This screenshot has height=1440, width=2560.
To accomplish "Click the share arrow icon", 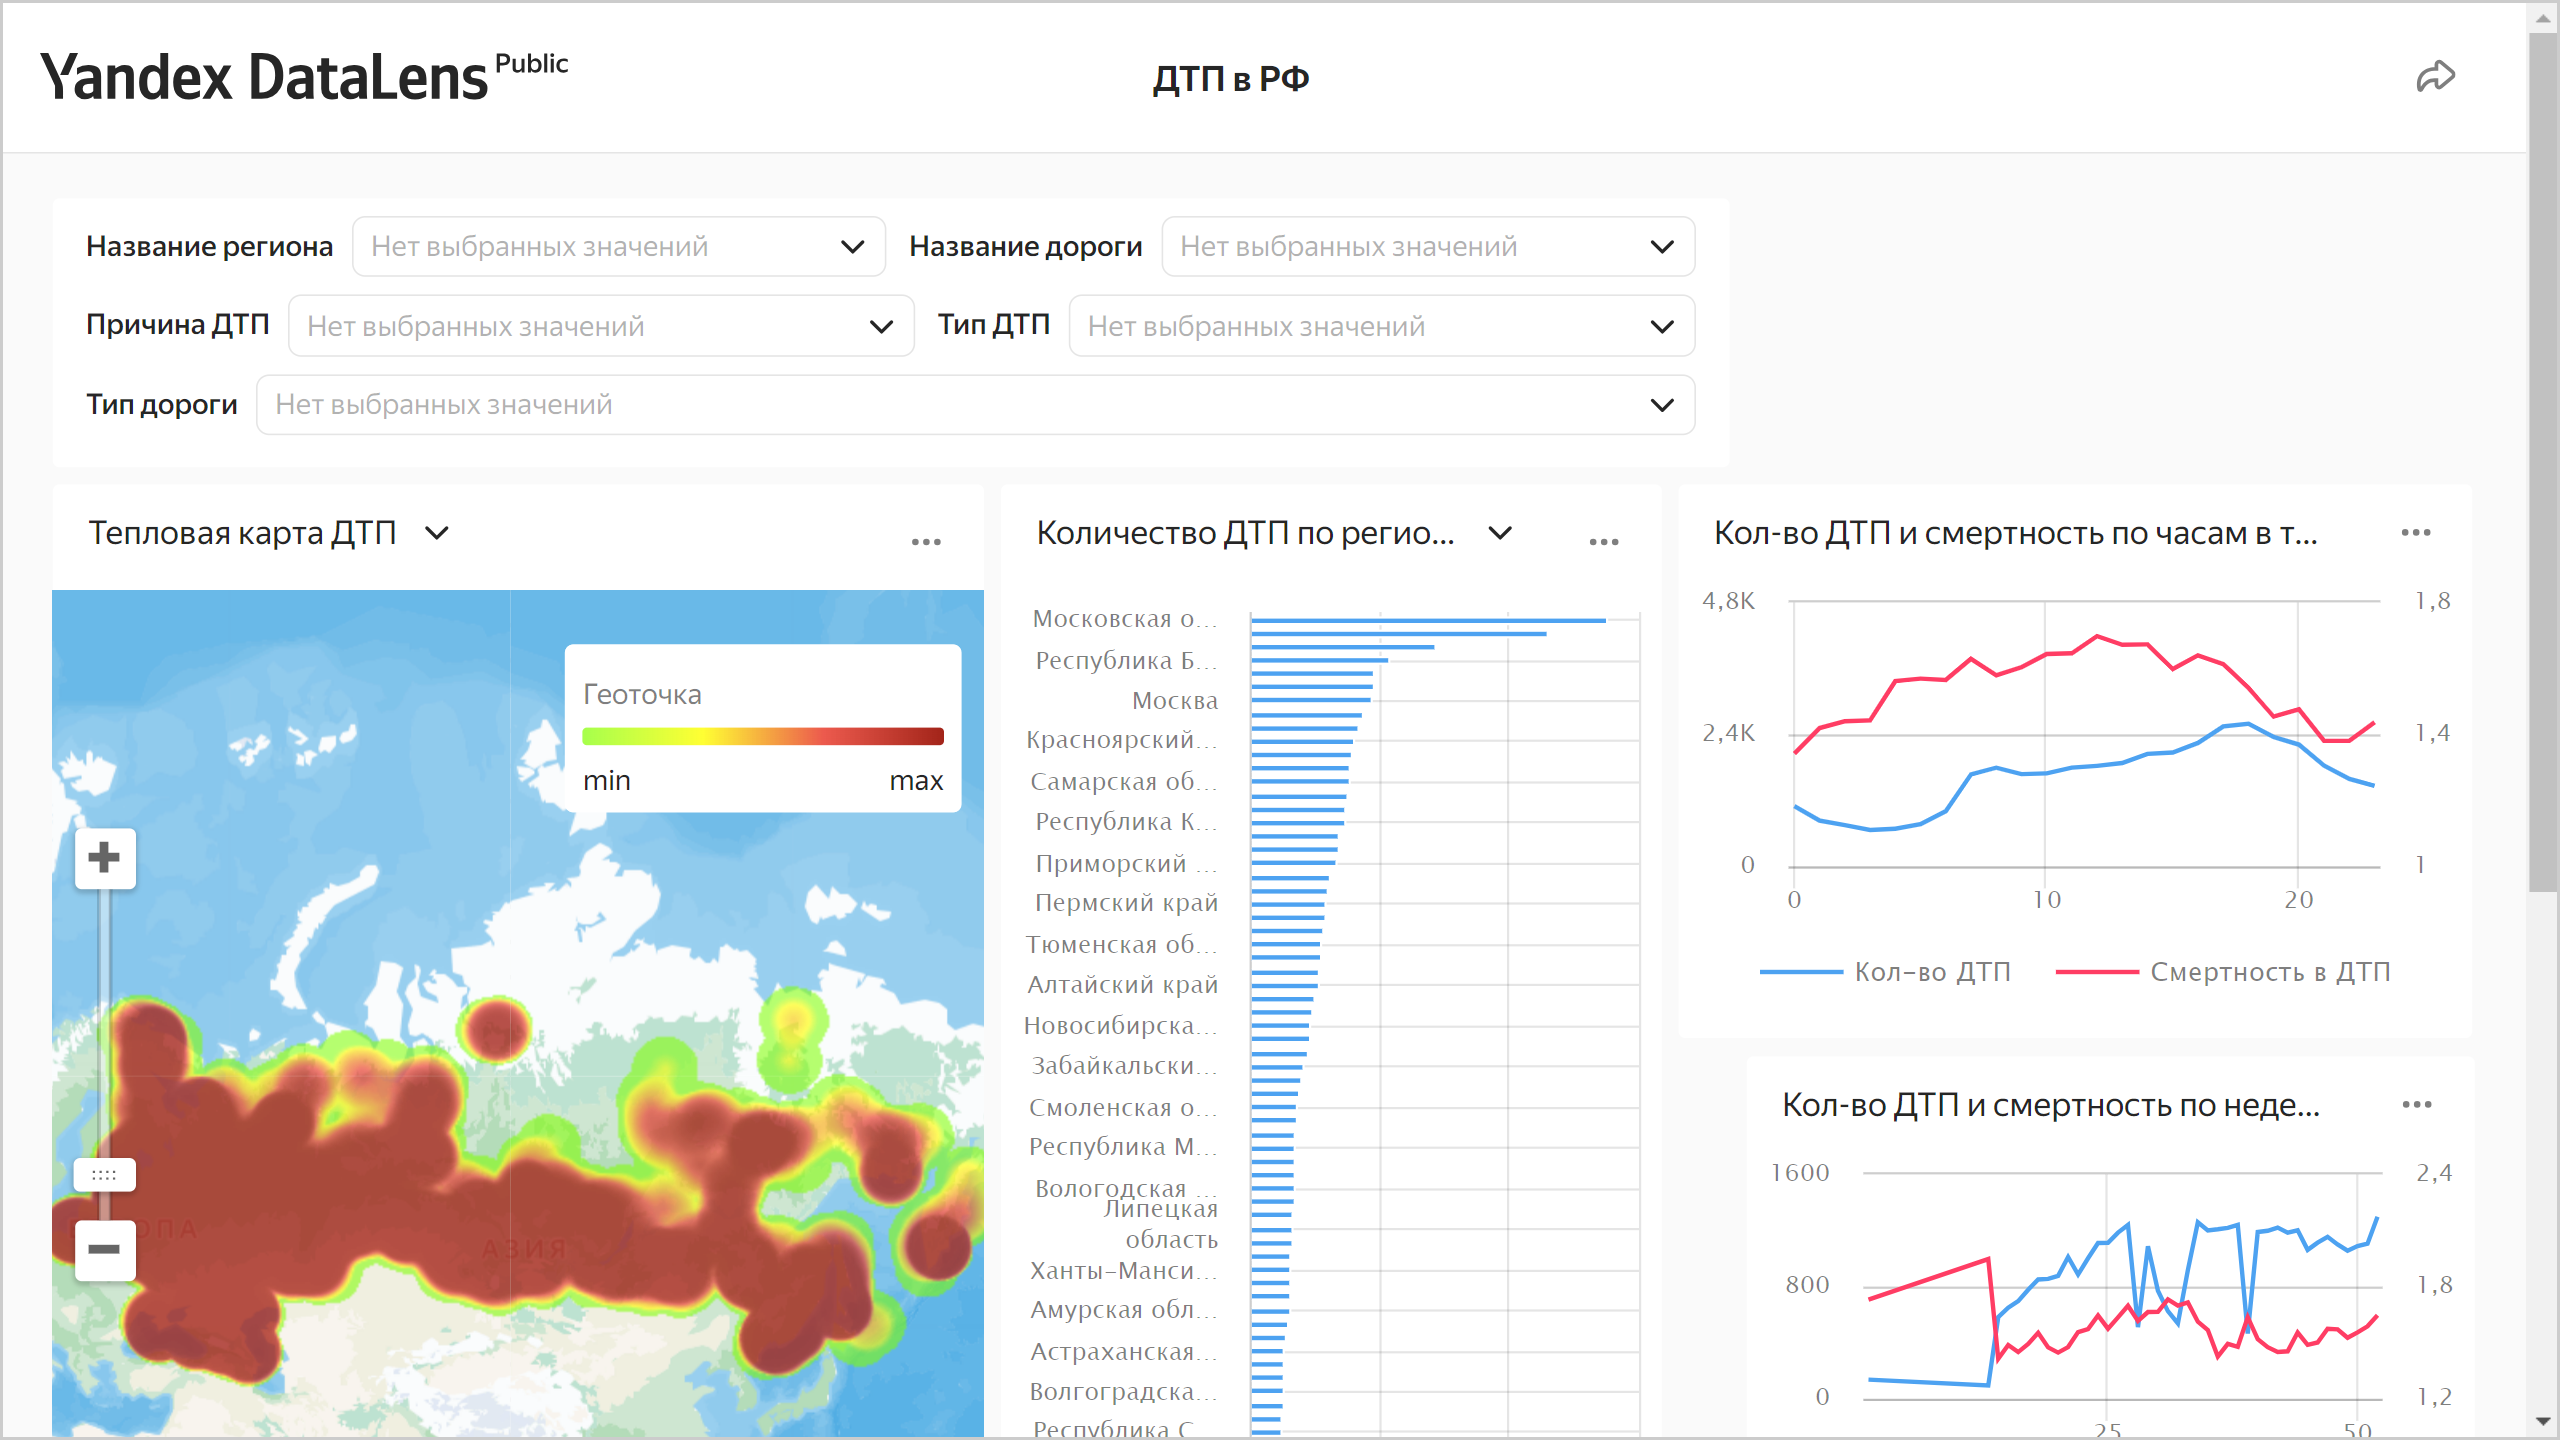I will [2435, 77].
